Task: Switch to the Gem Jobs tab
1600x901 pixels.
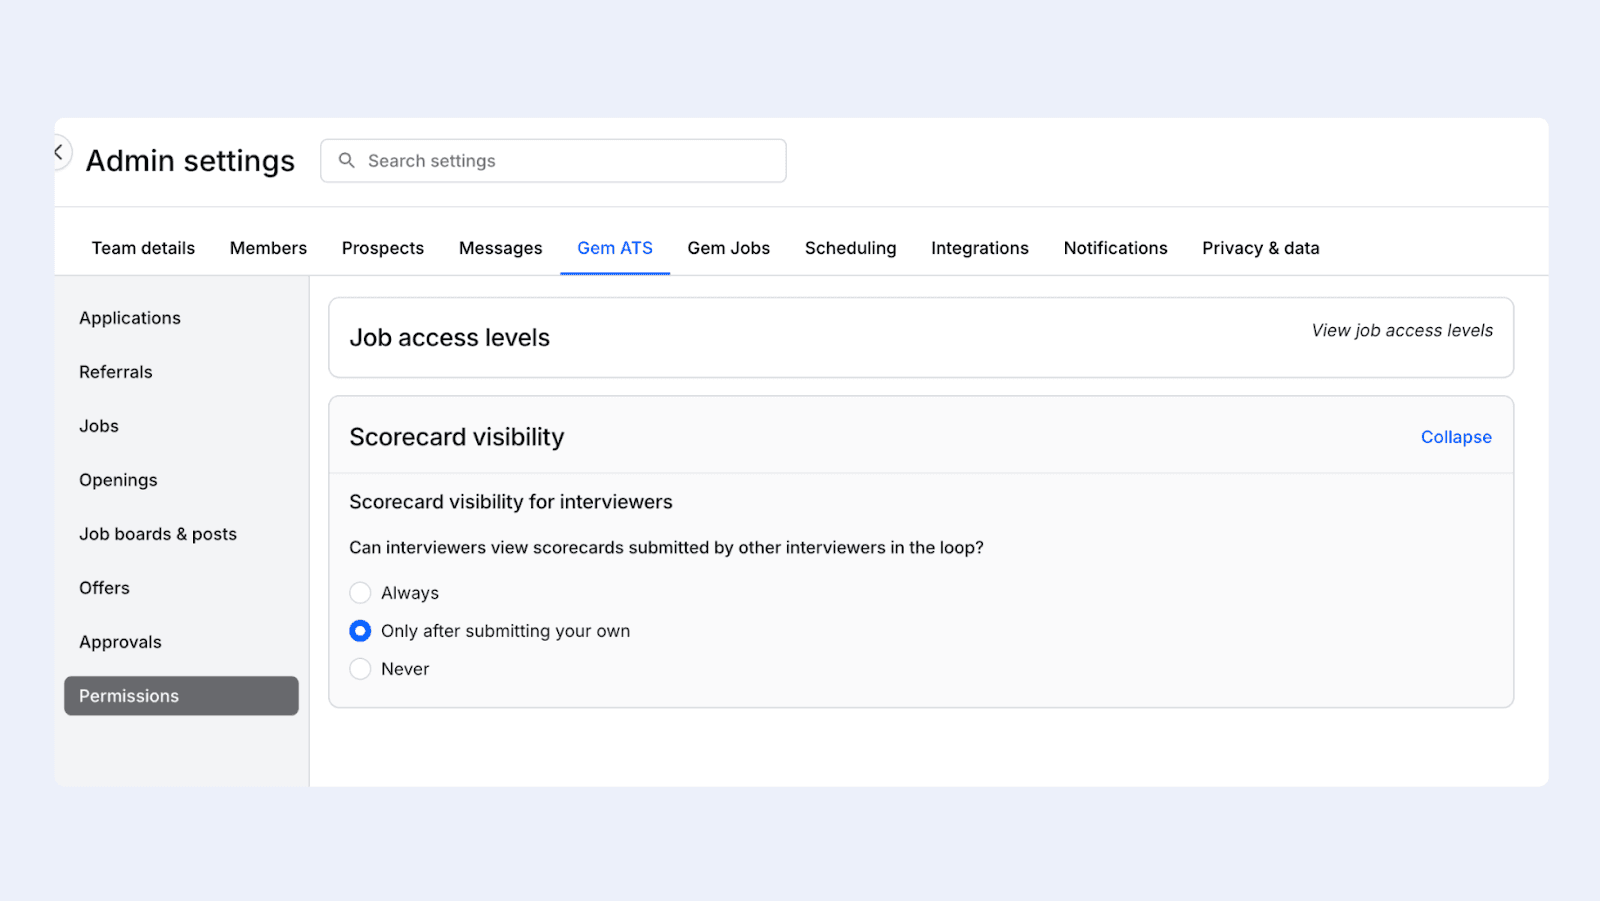Action: (728, 247)
